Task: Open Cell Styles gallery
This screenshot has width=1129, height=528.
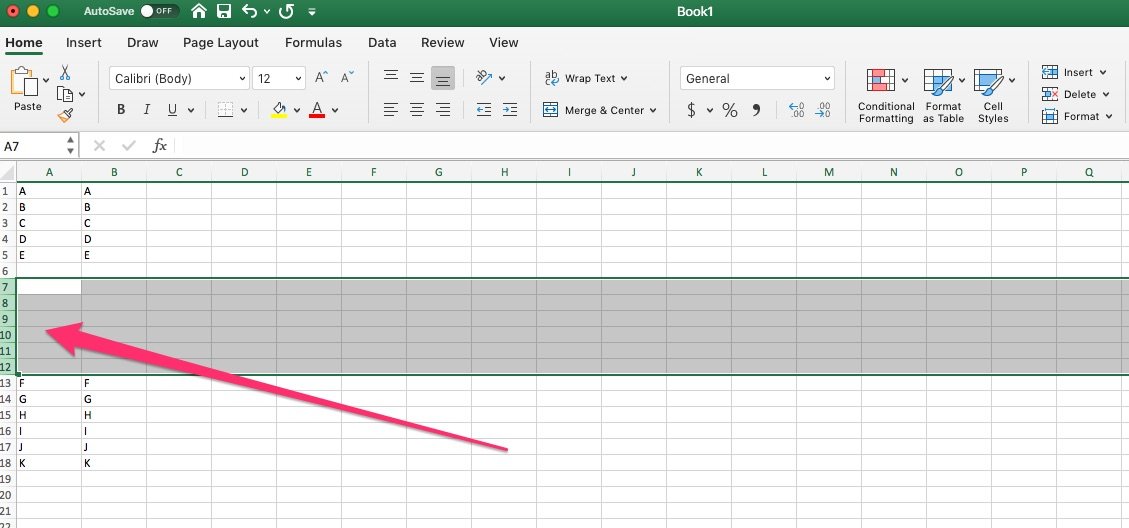Action: (x=993, y=96)
